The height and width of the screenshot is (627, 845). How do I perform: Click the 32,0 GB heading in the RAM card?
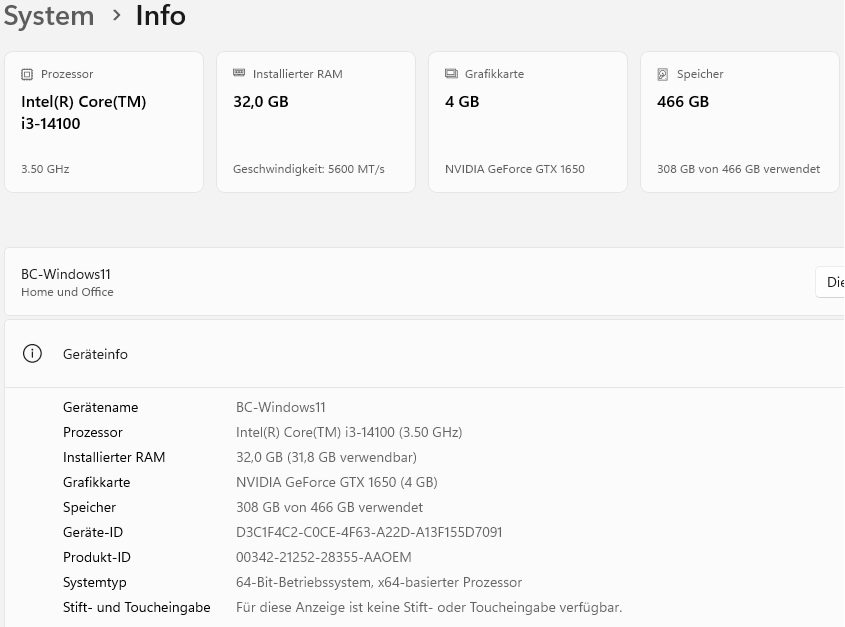click(x=261, y=101)
